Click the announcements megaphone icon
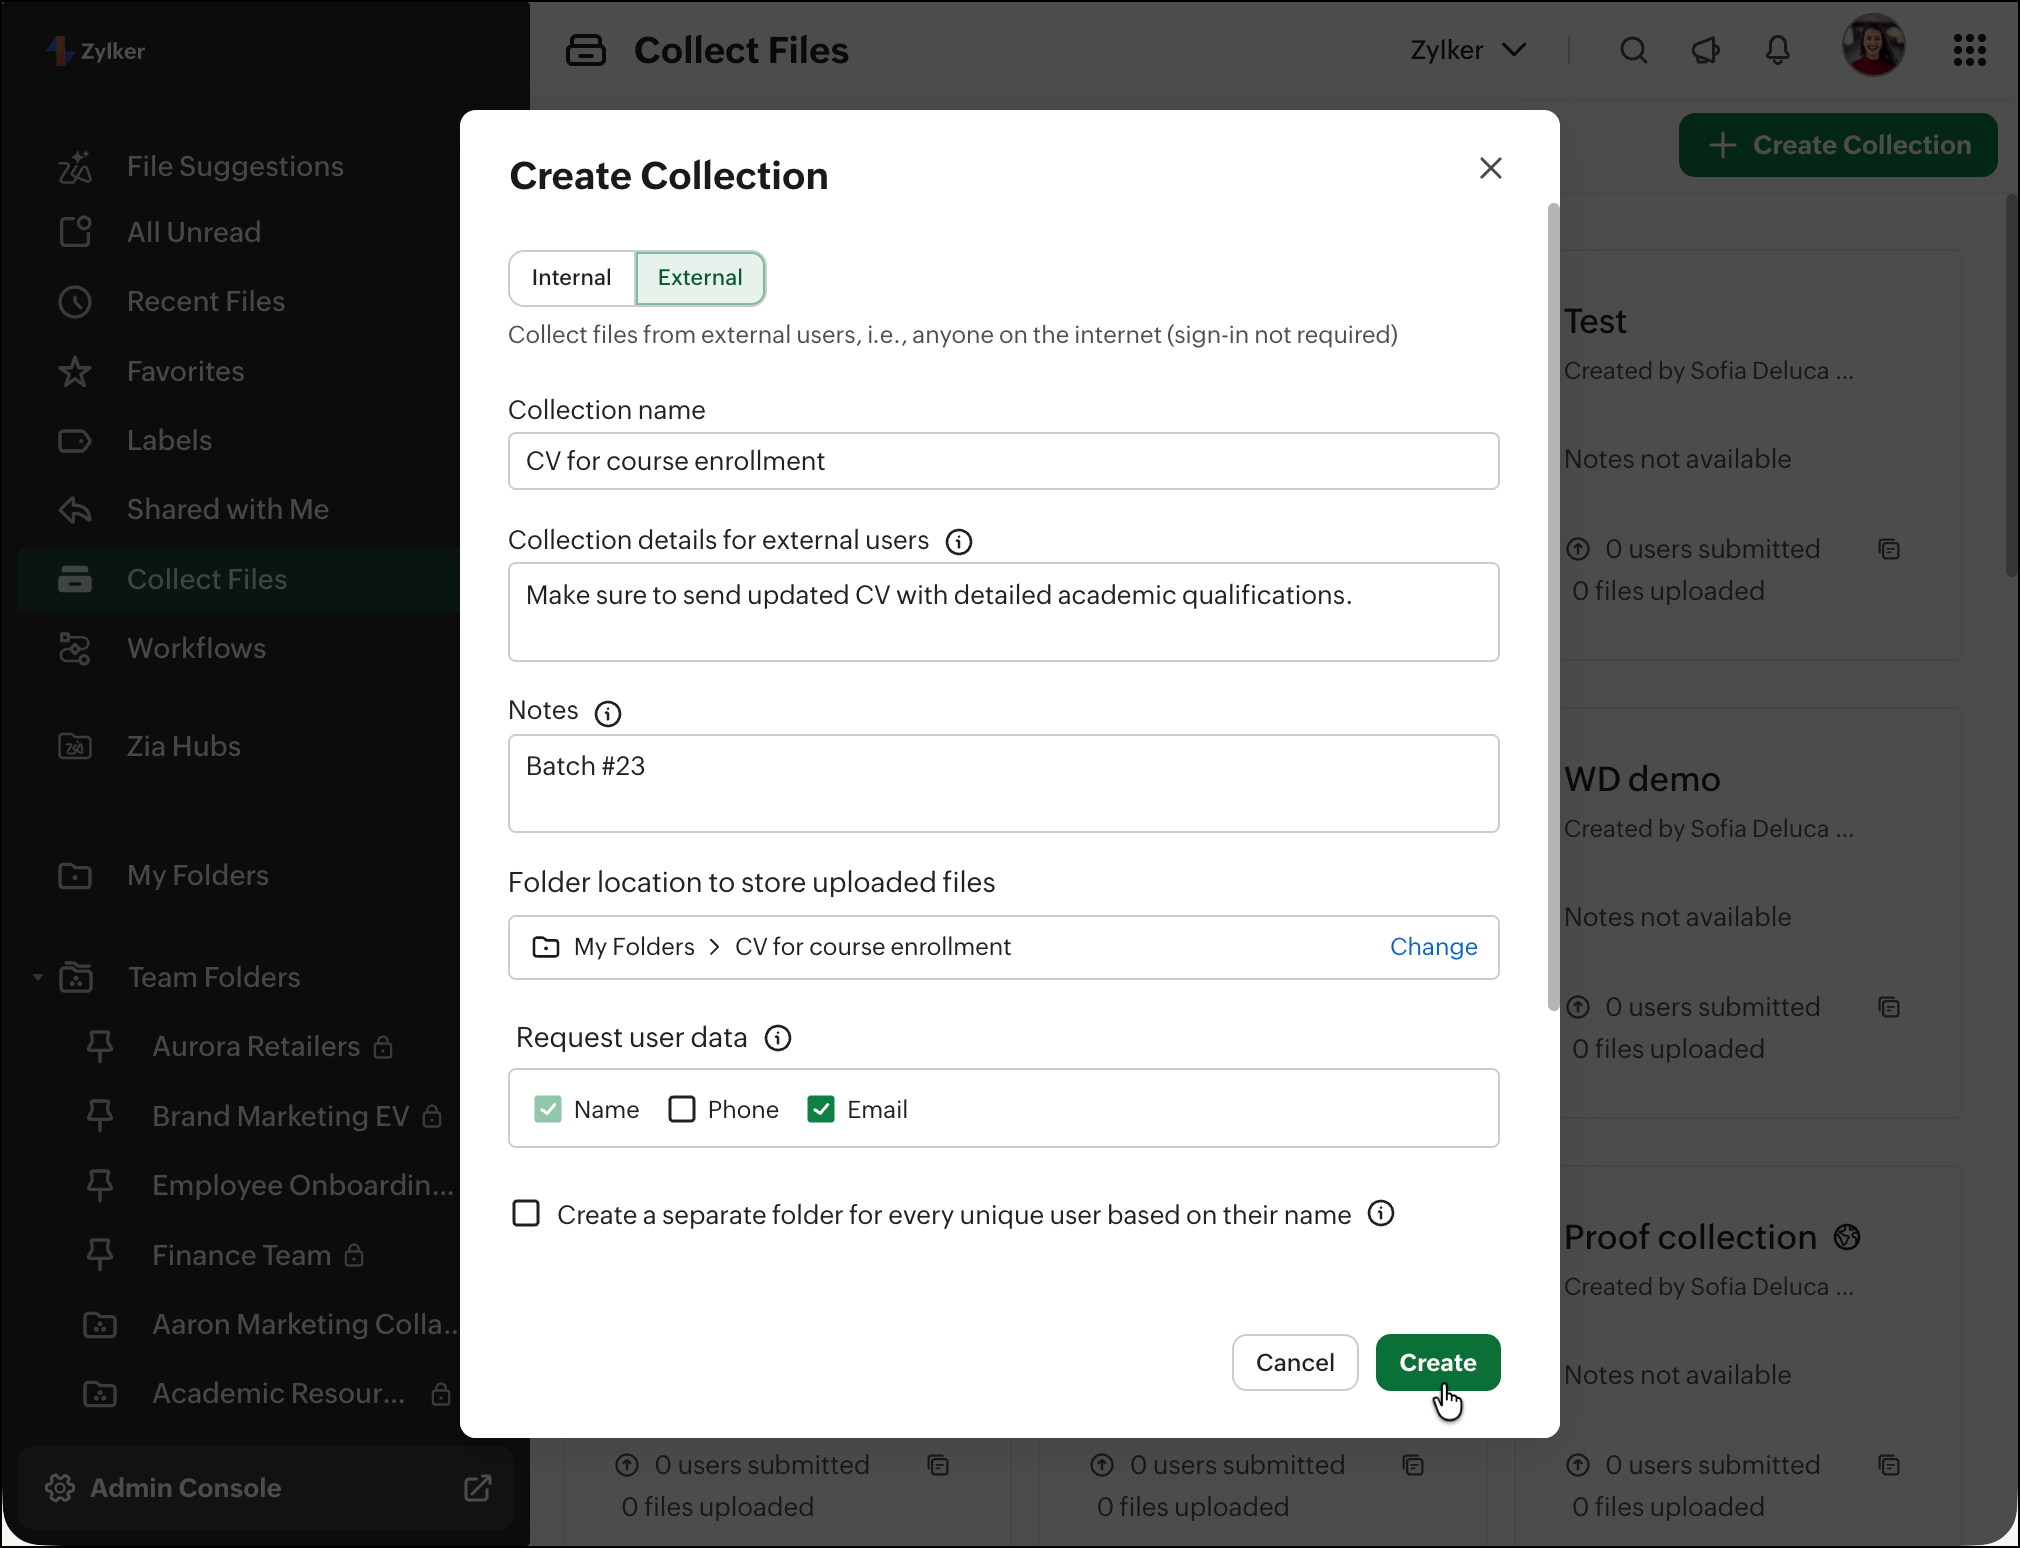Image resolution: width=2020 pixels, height=1548 pixels. (1705, 50)
